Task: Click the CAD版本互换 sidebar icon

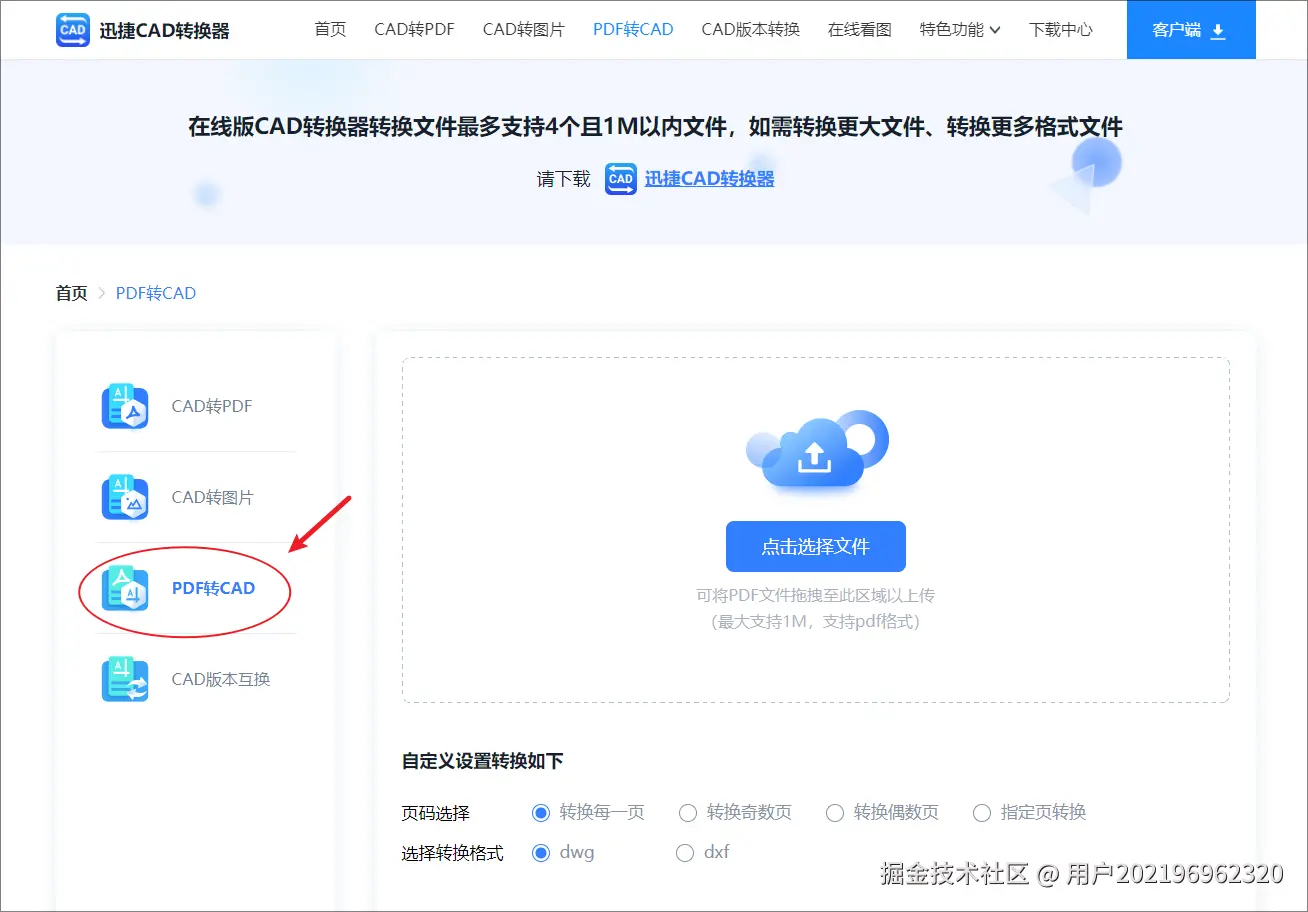Action: (125, 680)
